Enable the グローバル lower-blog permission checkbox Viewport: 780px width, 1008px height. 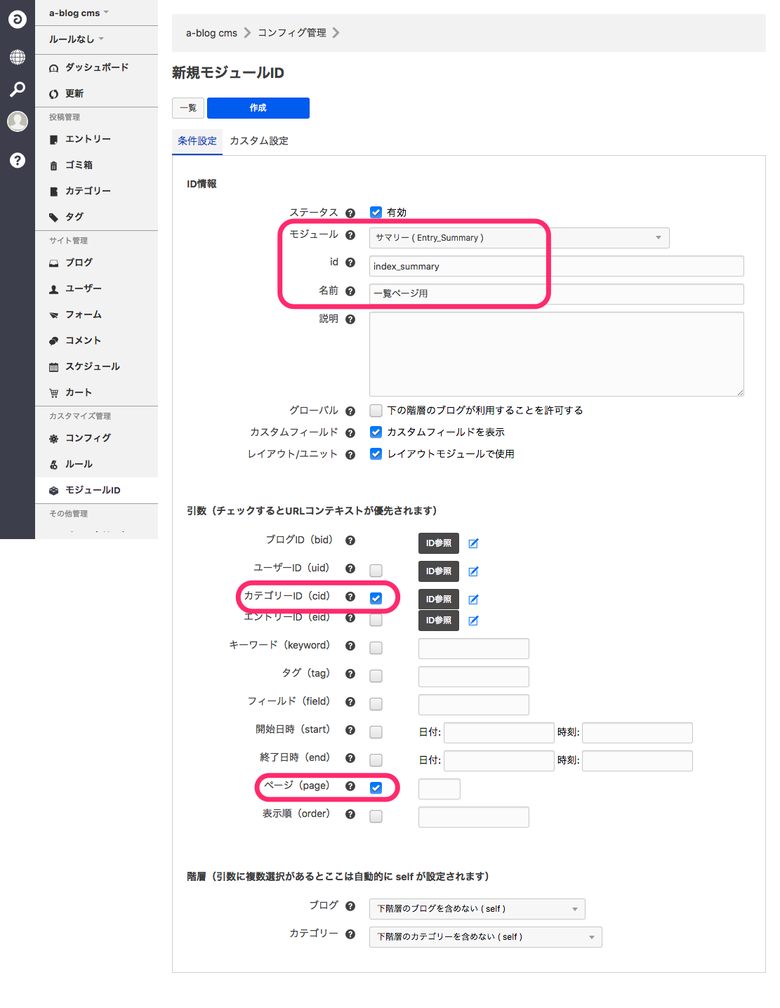point(376,410)
